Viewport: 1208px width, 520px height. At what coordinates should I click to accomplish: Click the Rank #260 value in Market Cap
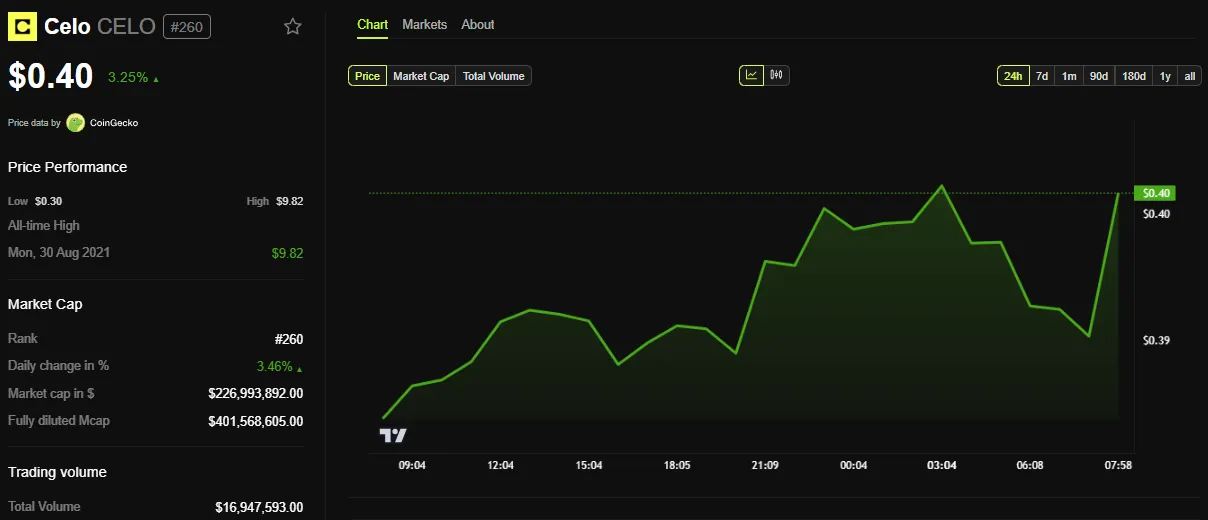coord(289,339)
